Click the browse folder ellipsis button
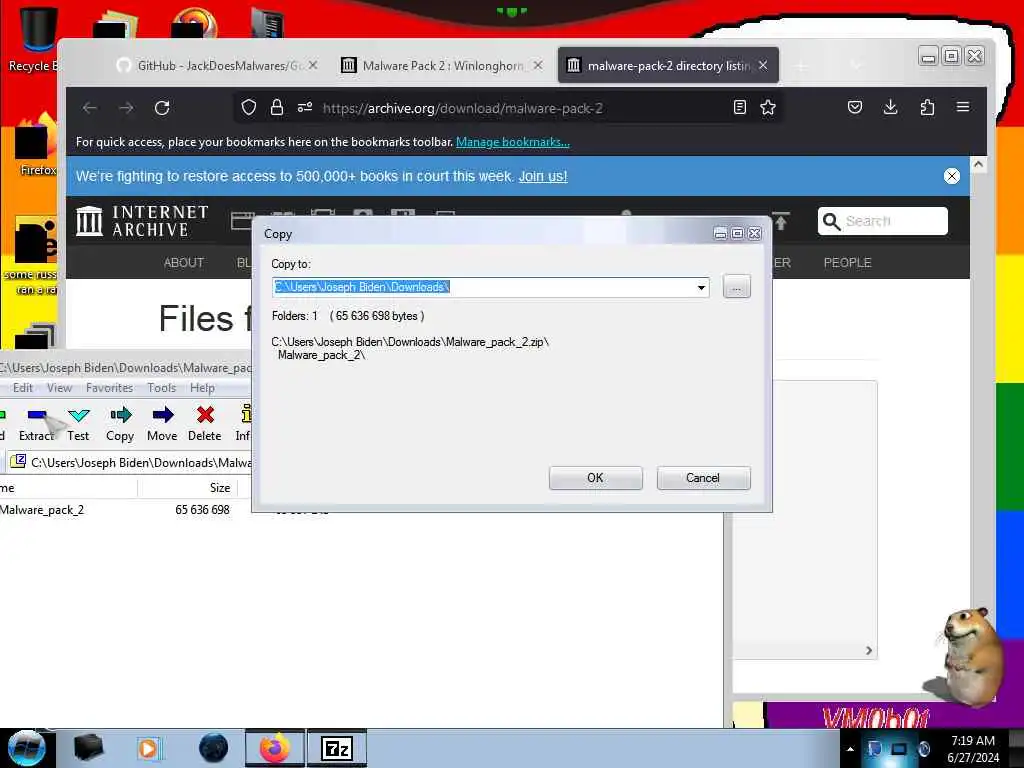Image resolution: width=1024 pixels, height=768 pixels. pos(737,287)
